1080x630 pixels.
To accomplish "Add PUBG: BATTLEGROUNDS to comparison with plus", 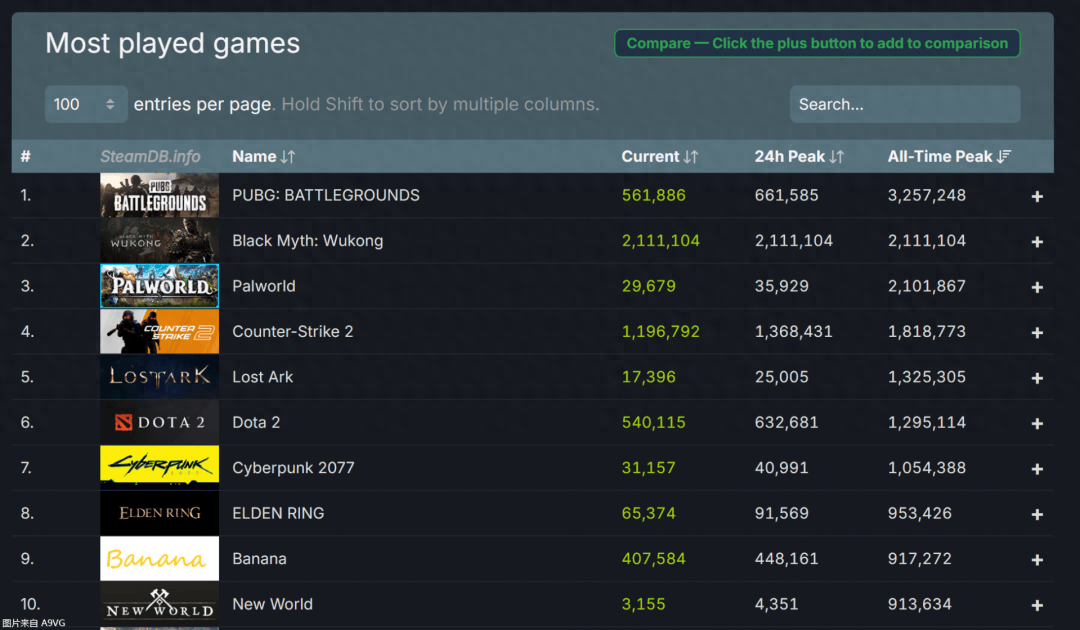I will pos(1037,196).
